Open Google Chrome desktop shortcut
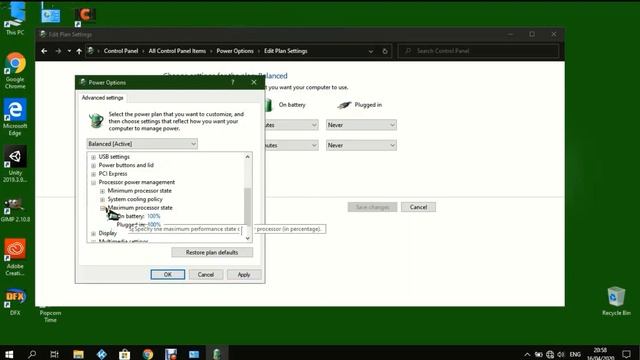640x360 pixels. [x=15, y=70]
